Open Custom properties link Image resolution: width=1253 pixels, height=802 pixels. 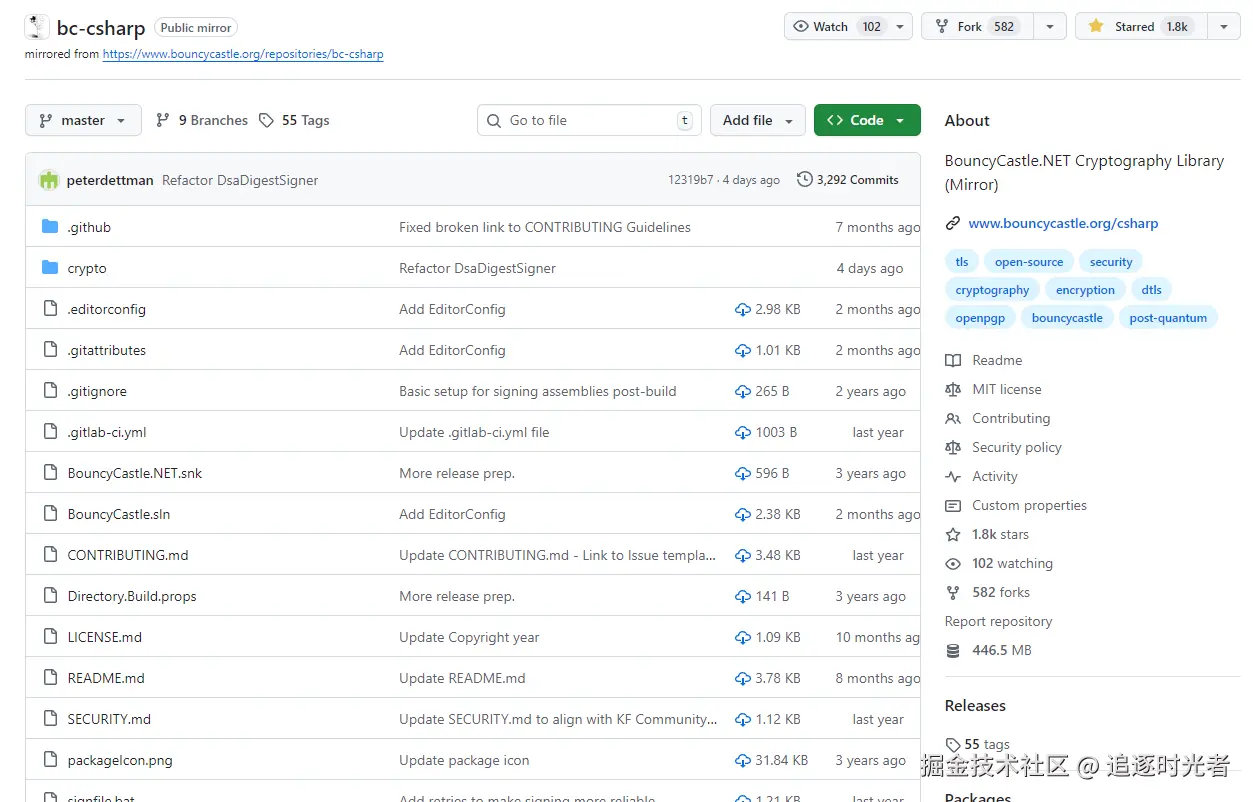click(x=1029, y=505)
